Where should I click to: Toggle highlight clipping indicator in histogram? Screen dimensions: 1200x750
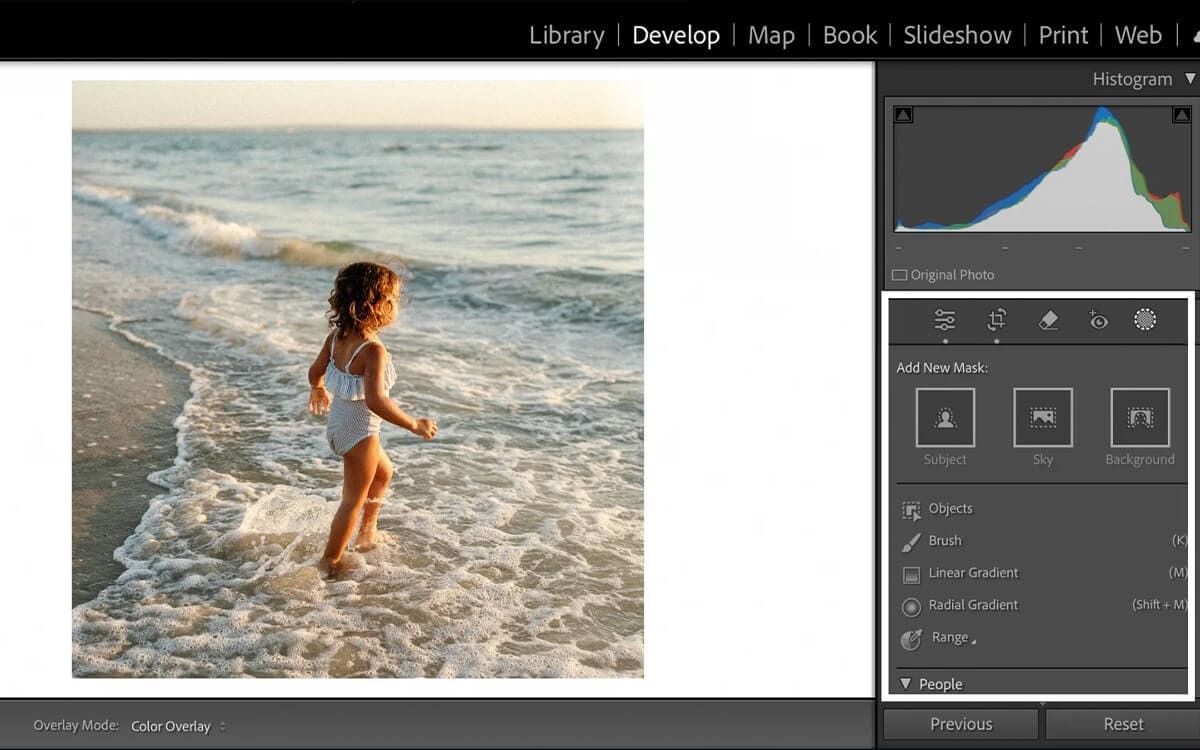(x=1180, y=115)
